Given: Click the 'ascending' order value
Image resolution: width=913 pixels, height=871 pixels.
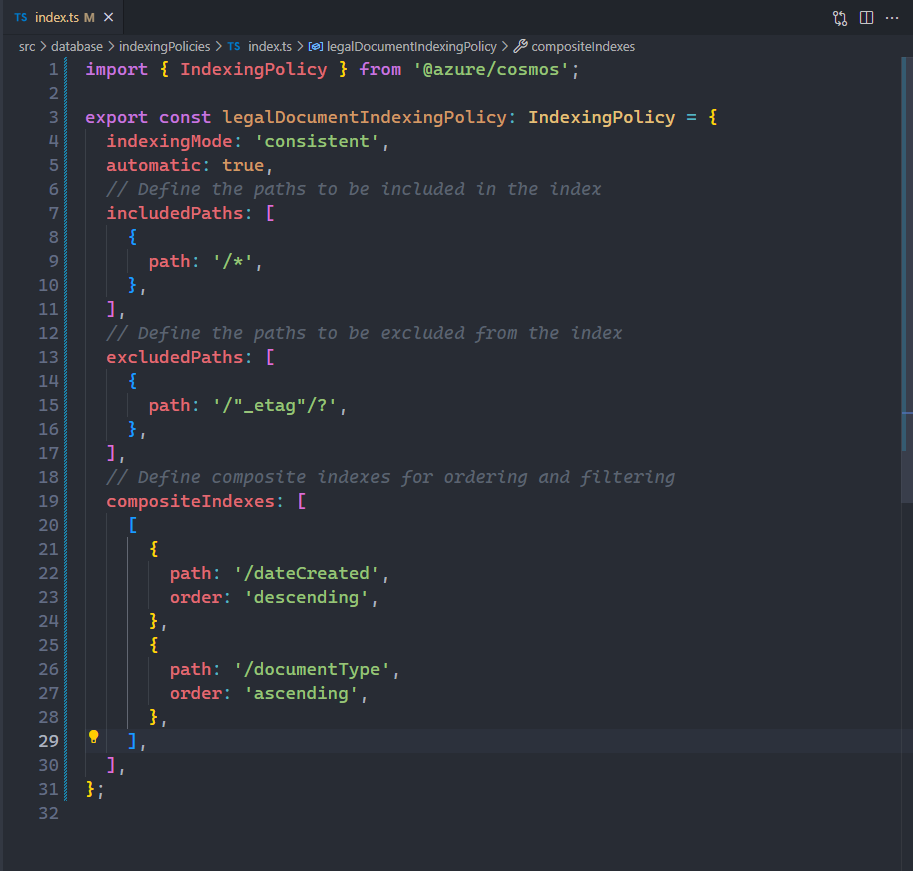Looking at the screenshot, I should pos(302,693).
